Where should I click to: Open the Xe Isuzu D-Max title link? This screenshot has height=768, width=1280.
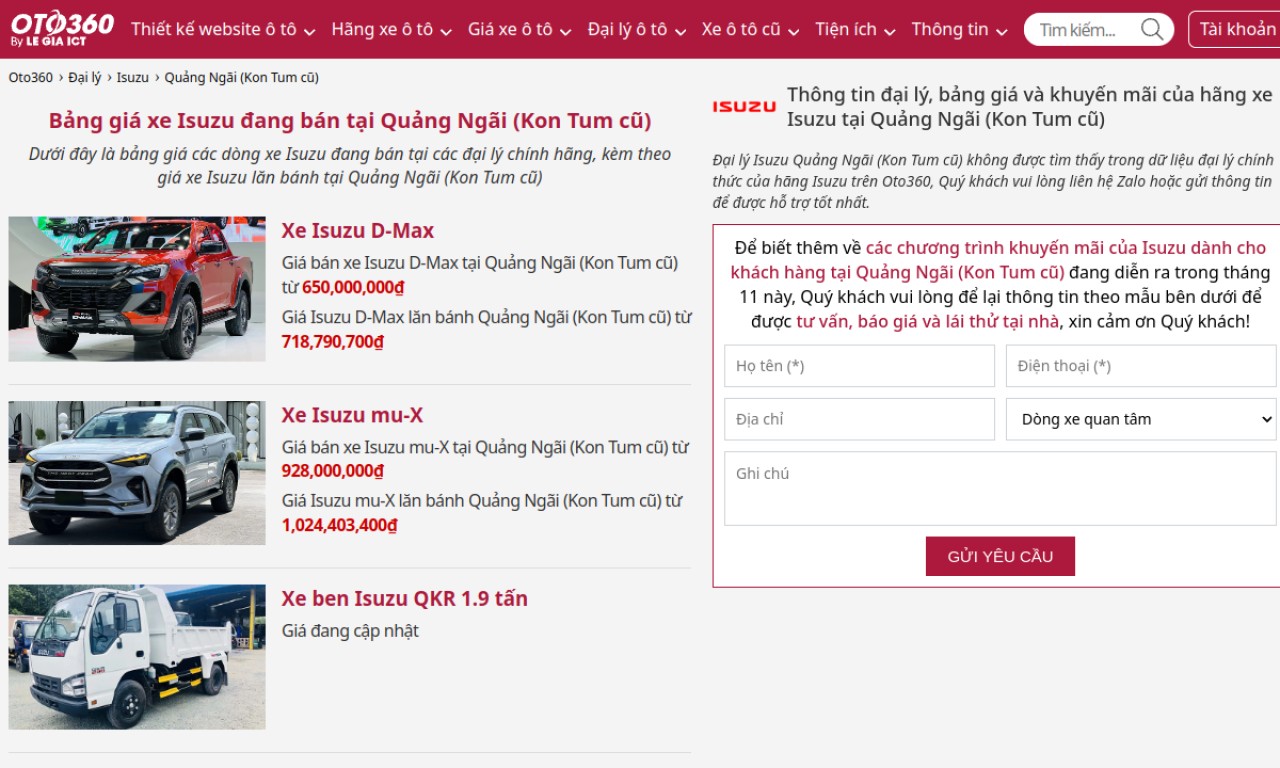click(x=358, y=230)
